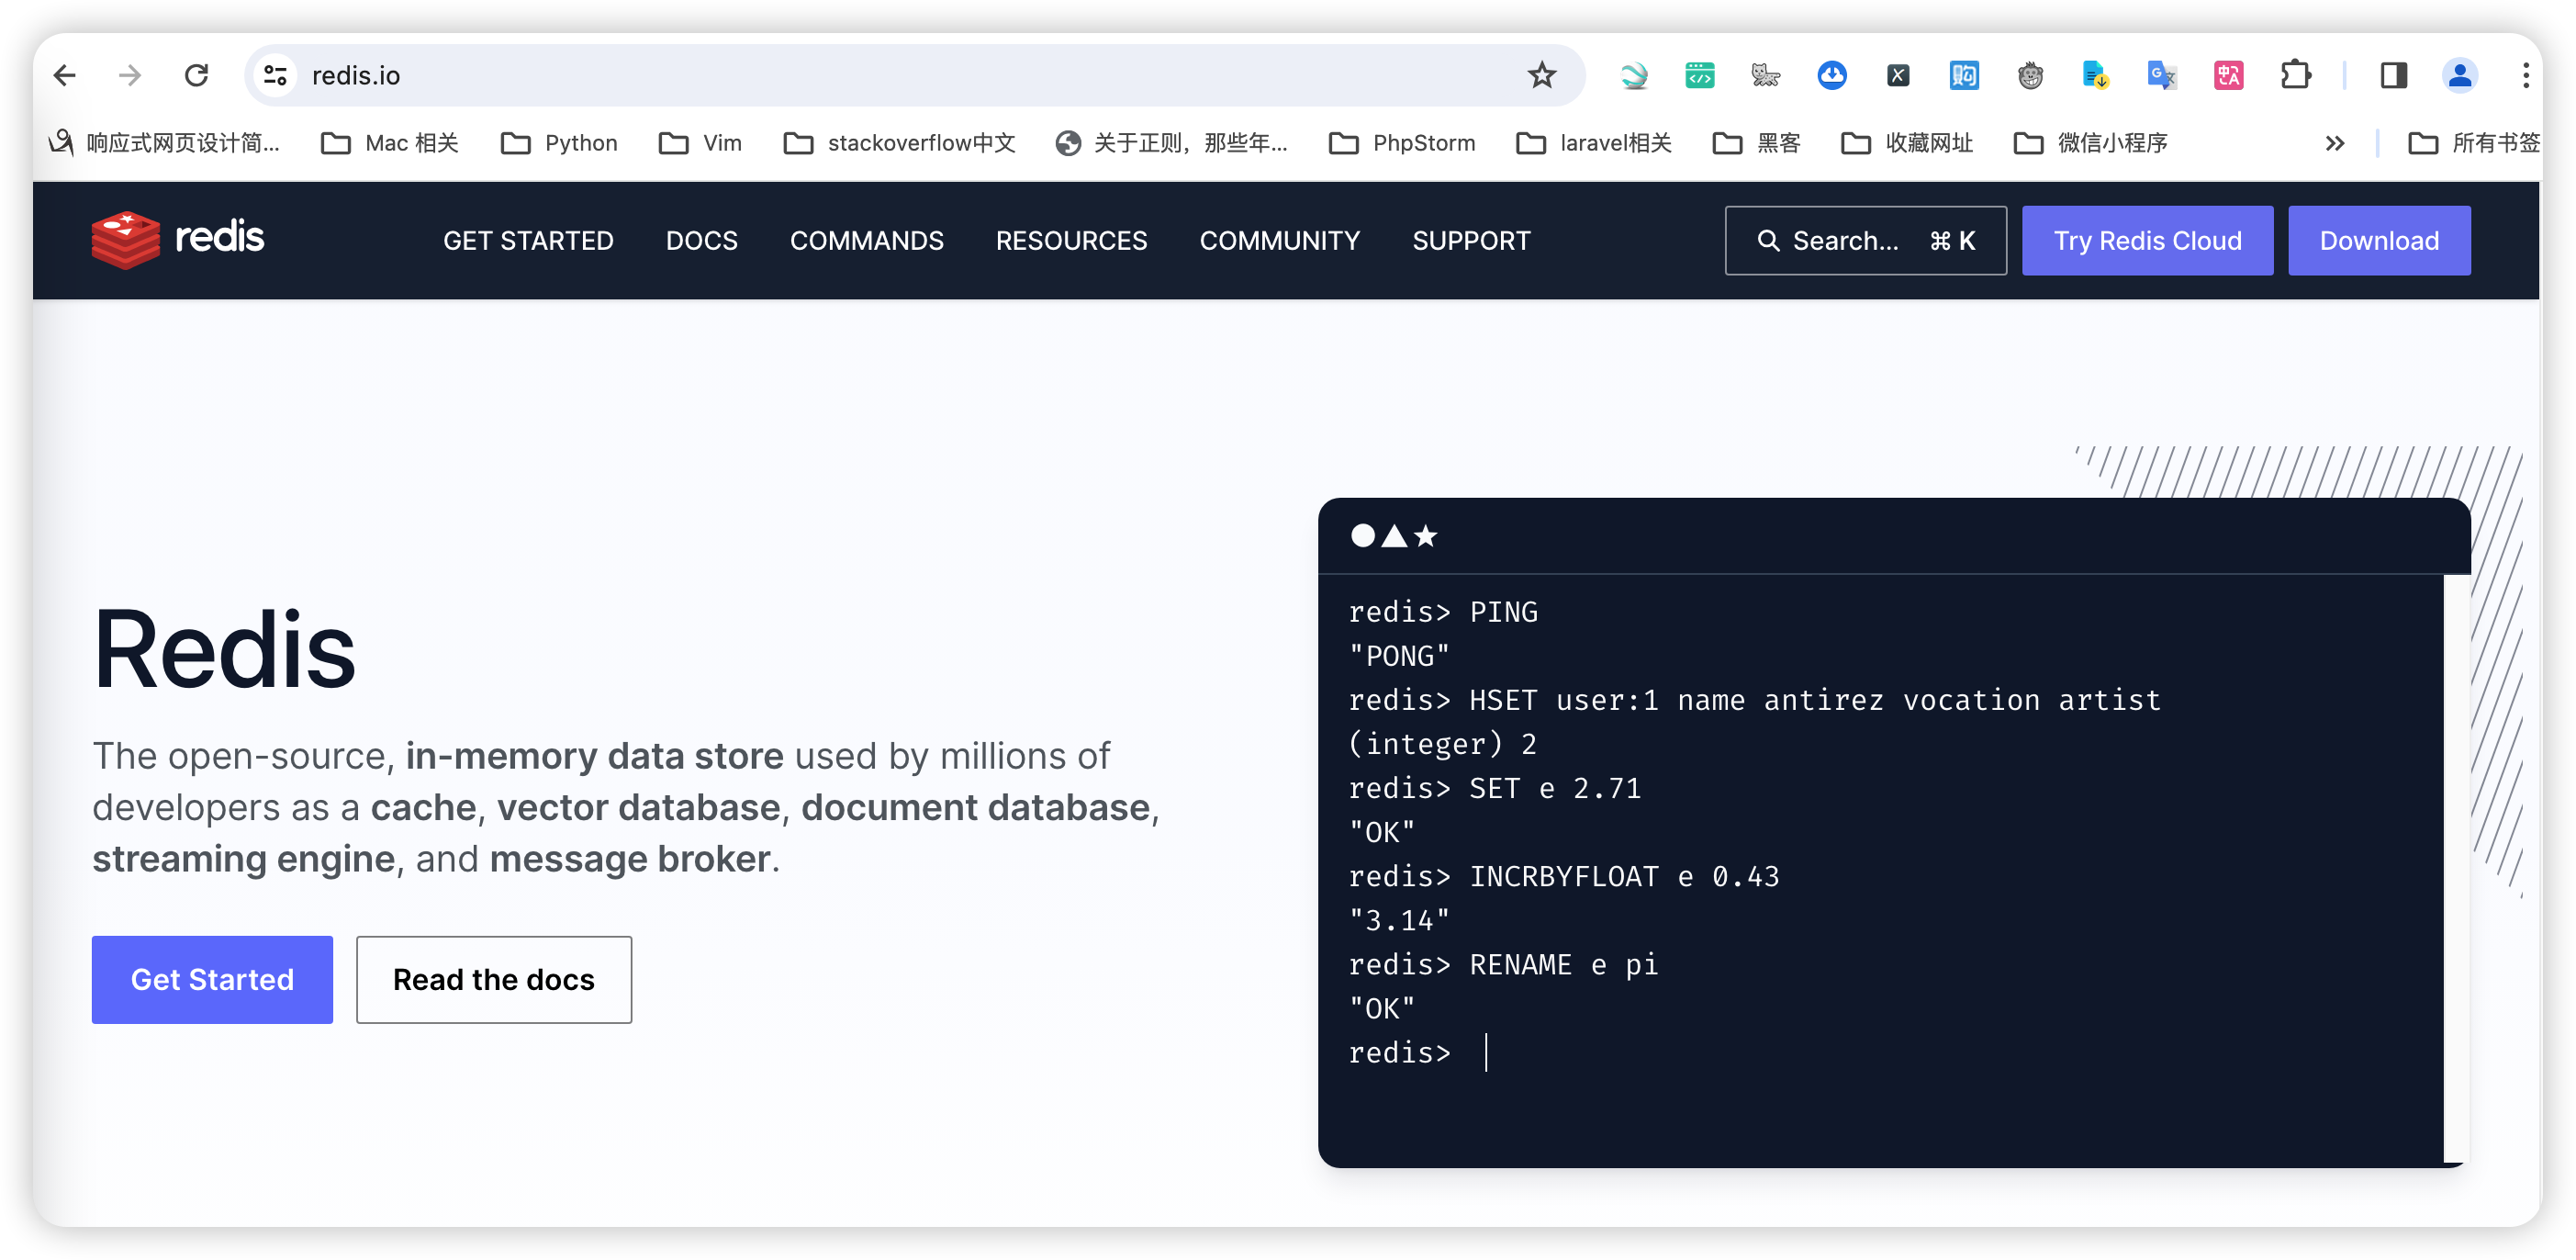Click the Get Started button
Image resolution: width=2576 pixels, height=1260 pixels.
pos(212,979)
